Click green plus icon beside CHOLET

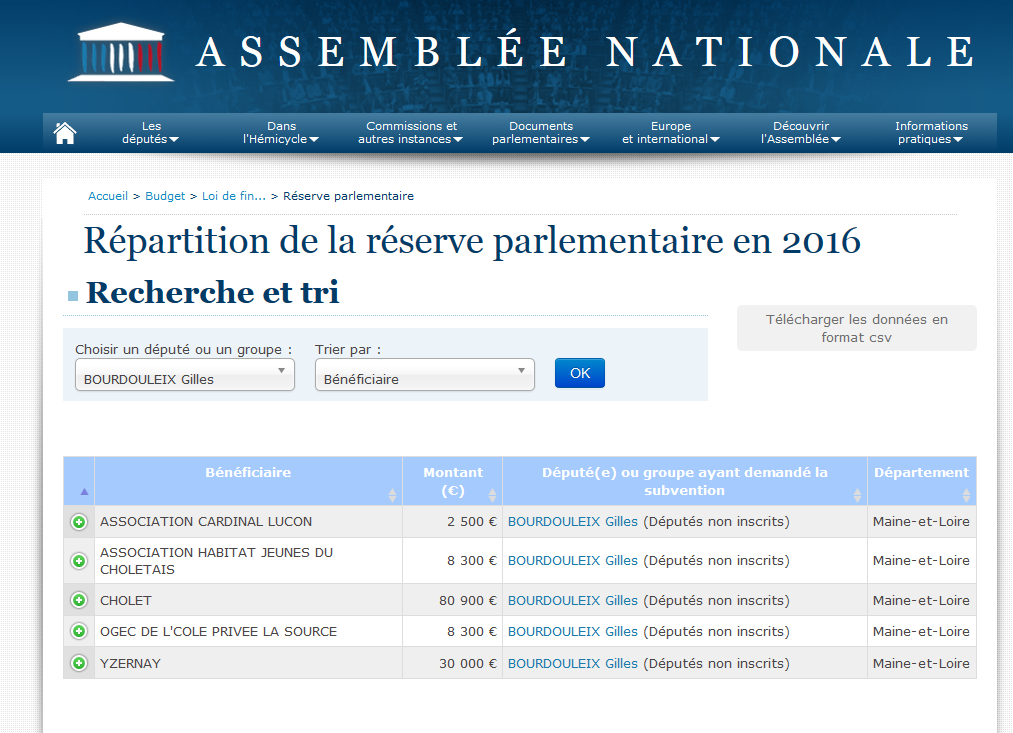[79, 600]
